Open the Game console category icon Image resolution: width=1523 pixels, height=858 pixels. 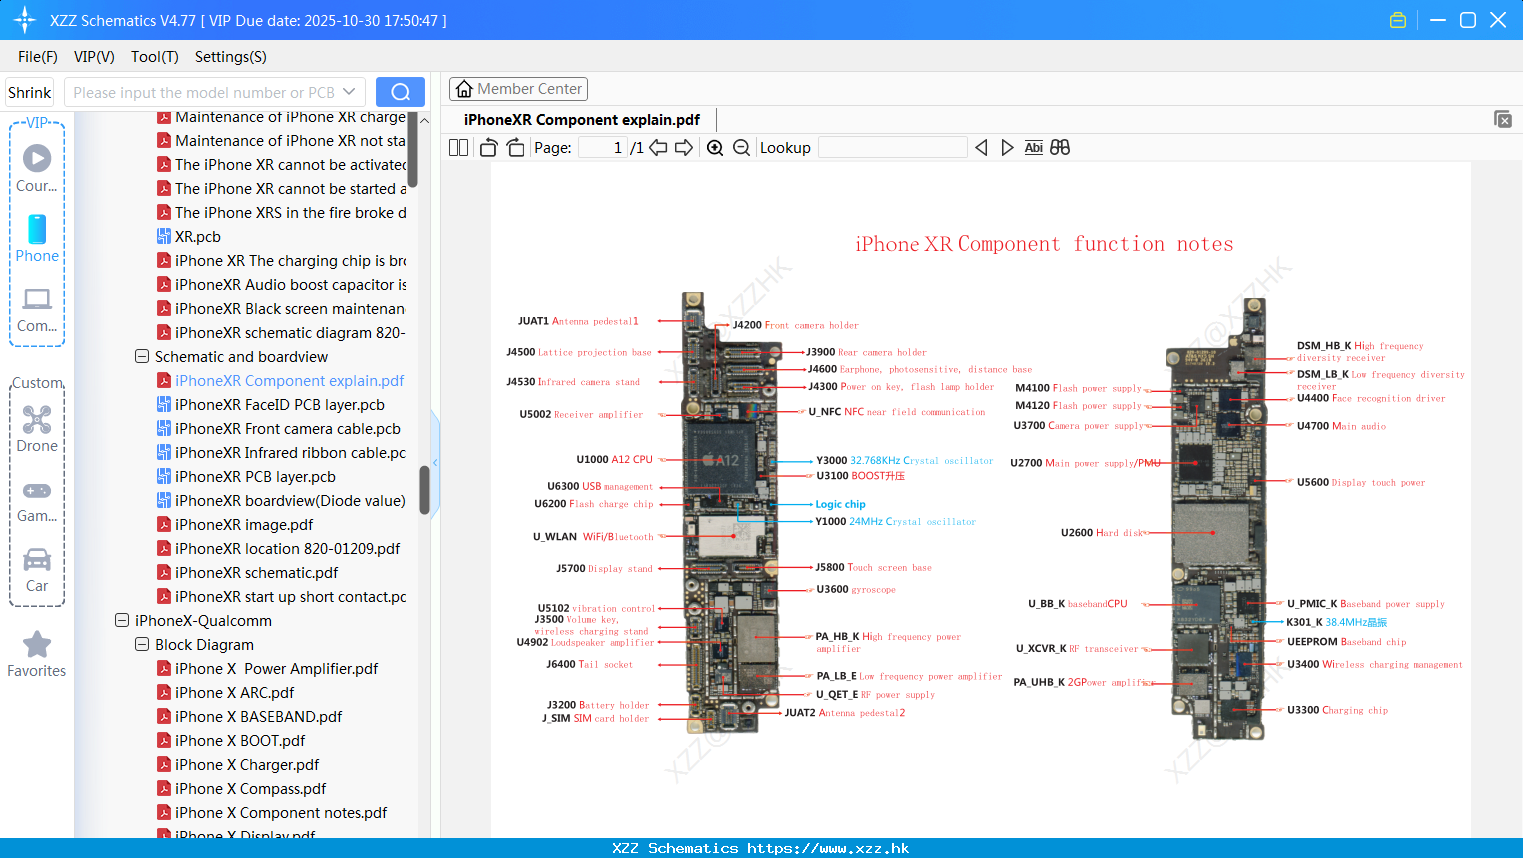pos(37,490)
